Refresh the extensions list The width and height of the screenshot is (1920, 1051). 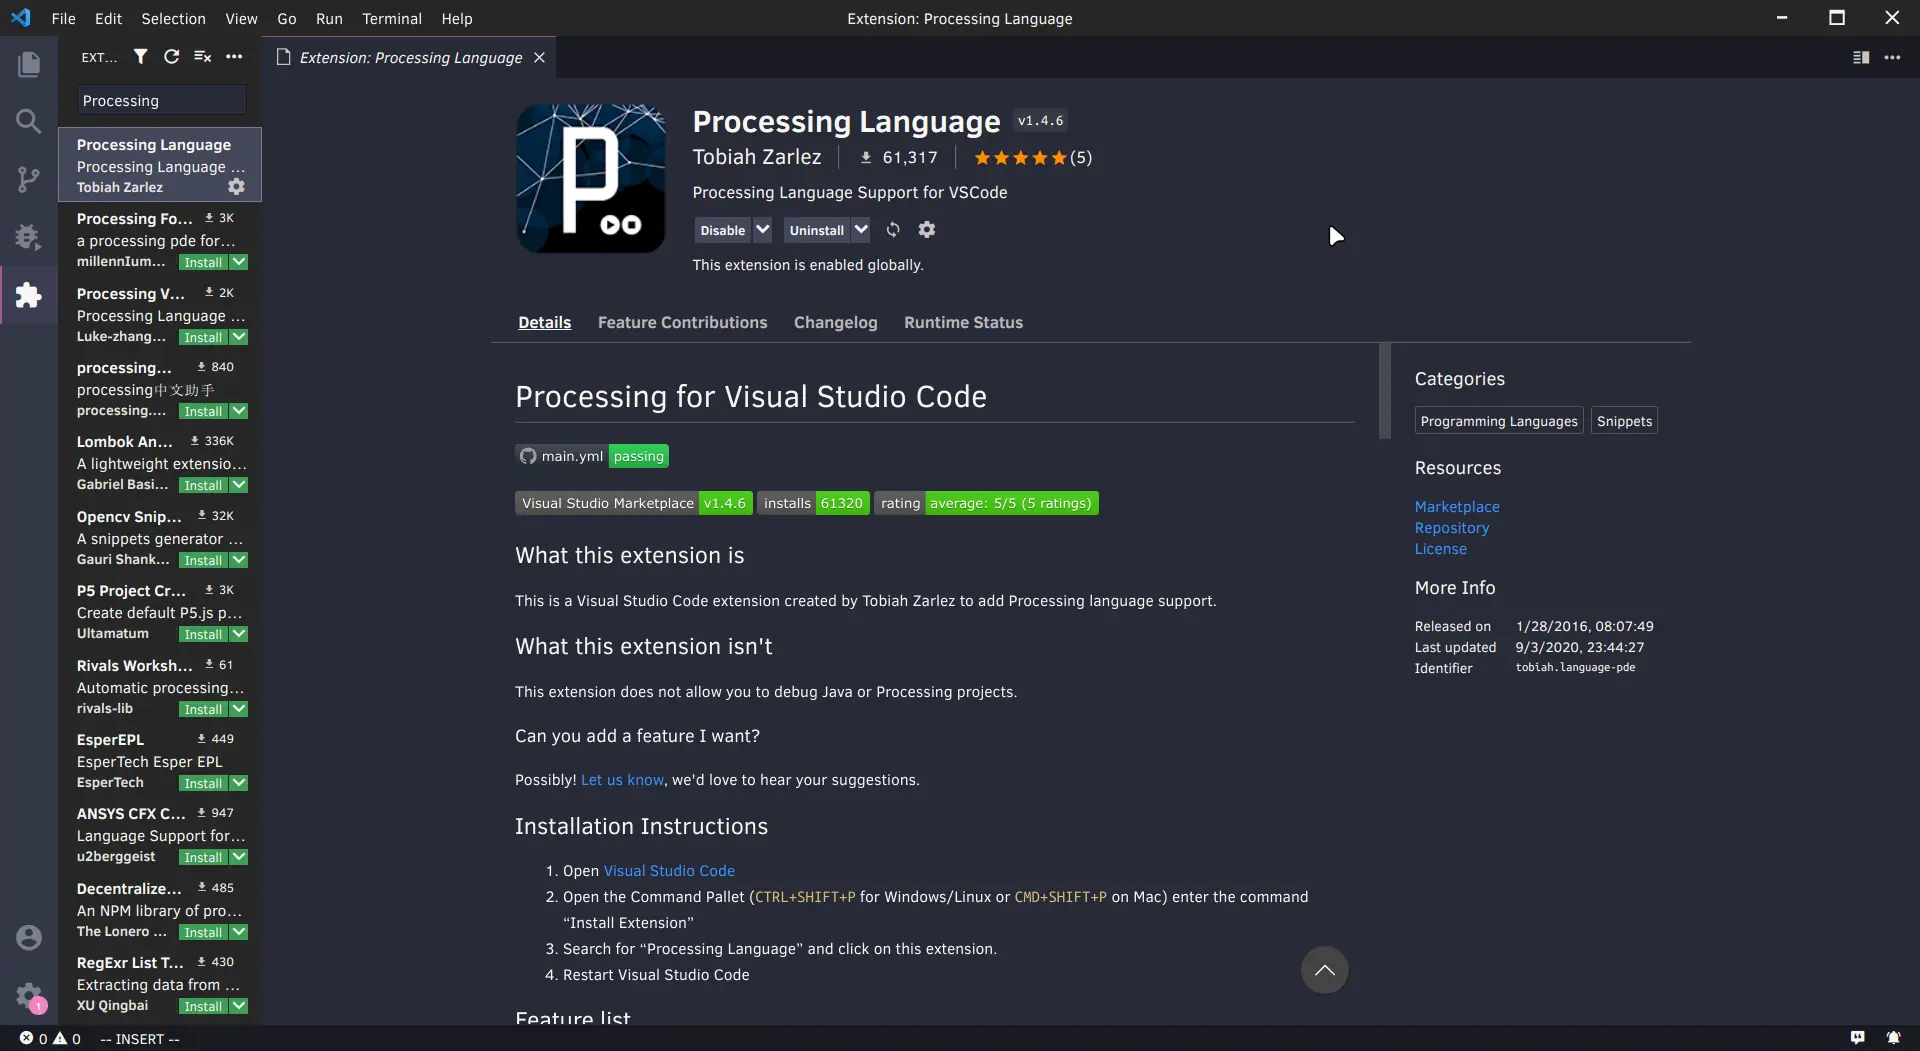point(171,57)
